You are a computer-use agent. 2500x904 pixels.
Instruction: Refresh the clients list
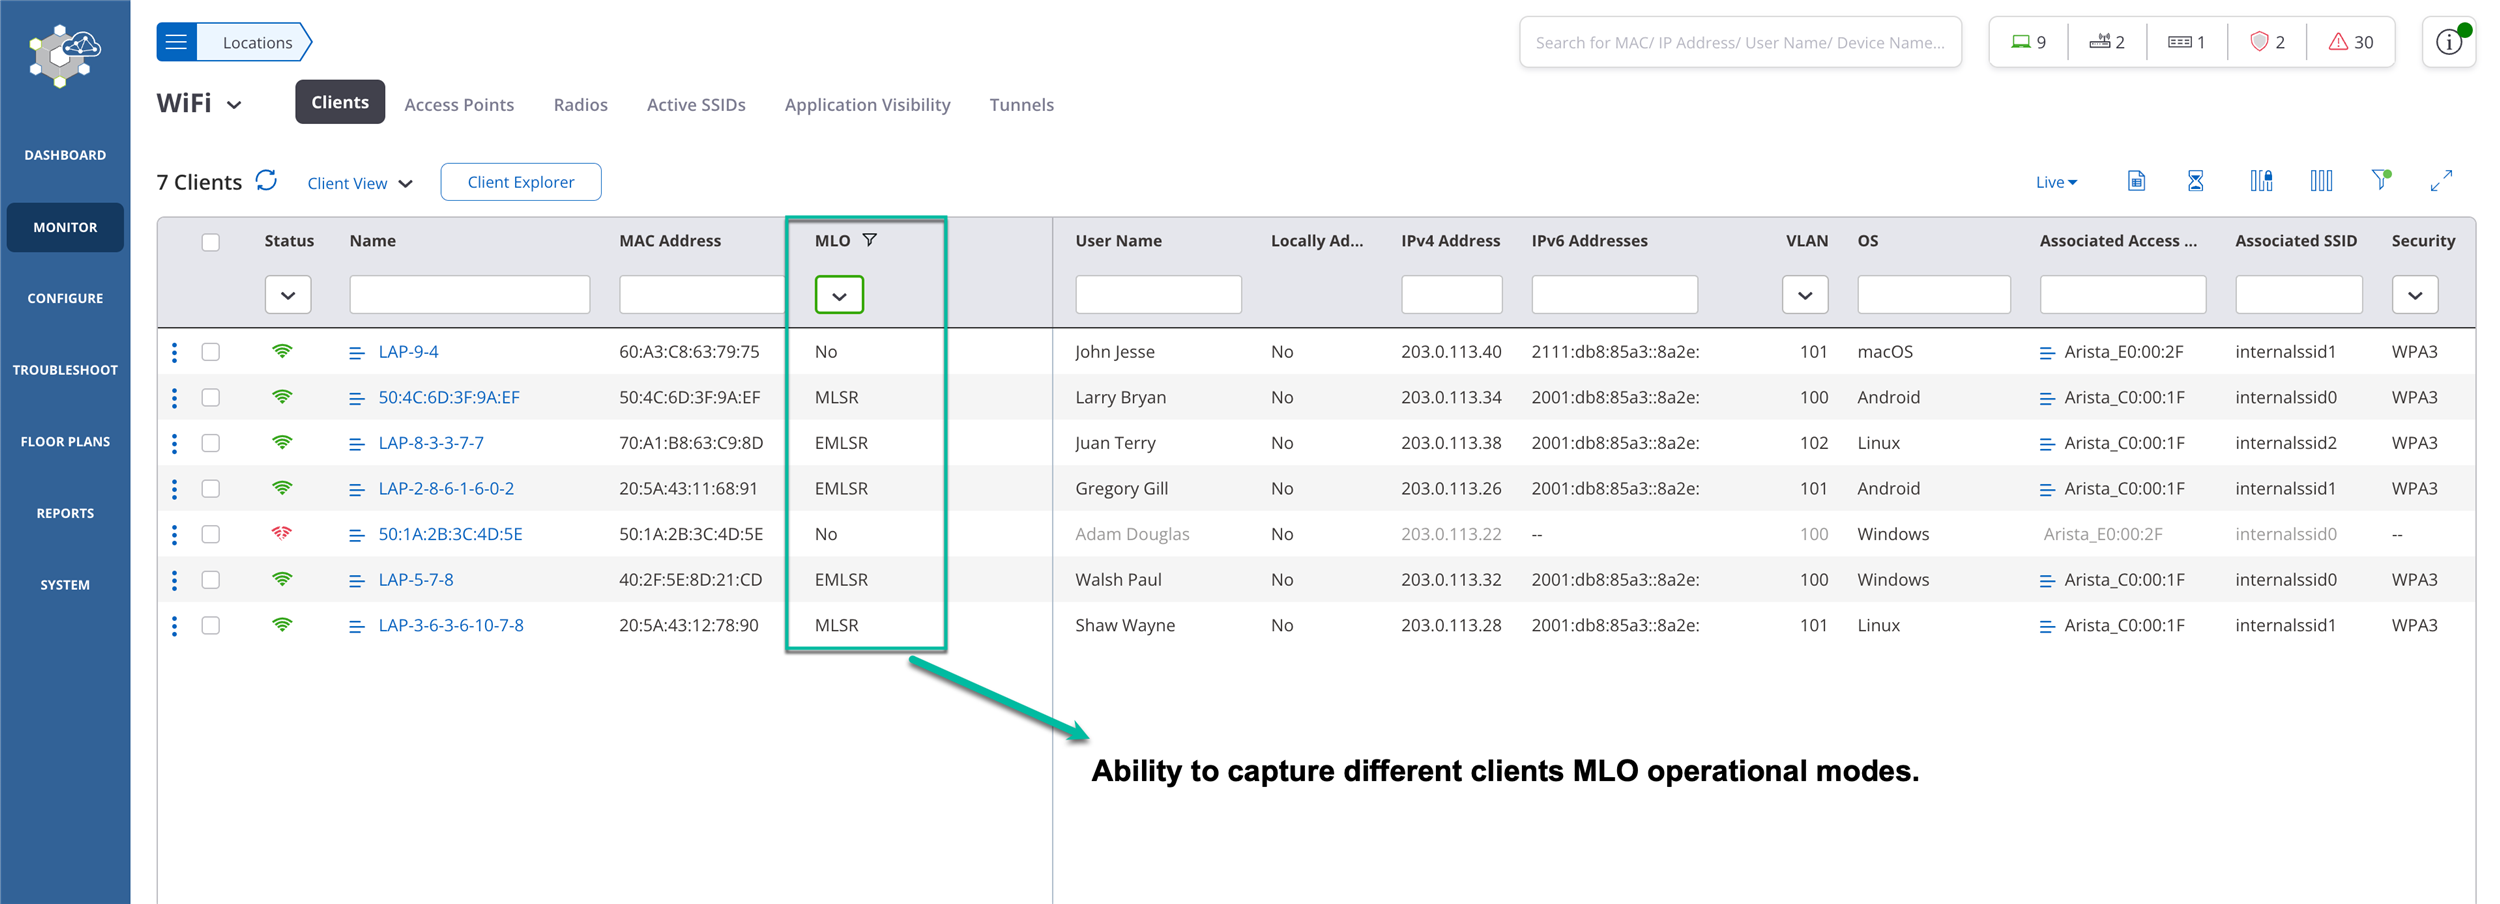pyautogui.click(x=266, y=181)
